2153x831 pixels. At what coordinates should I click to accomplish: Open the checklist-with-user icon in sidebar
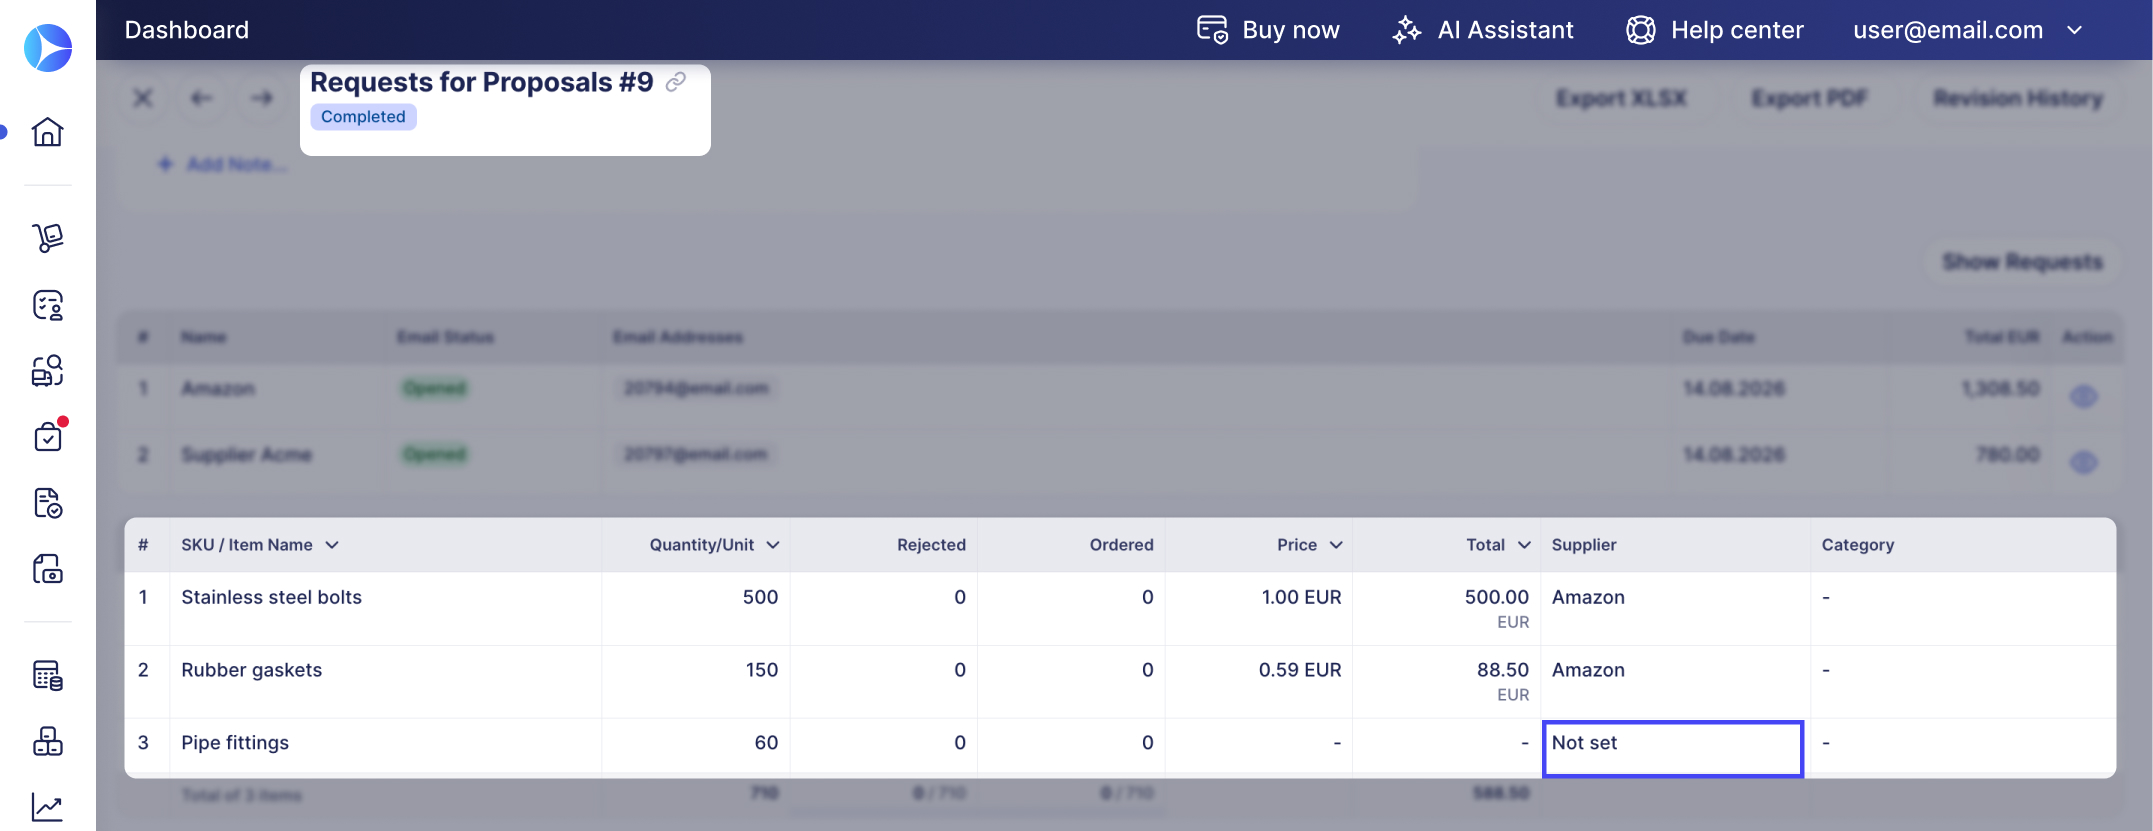47,305
